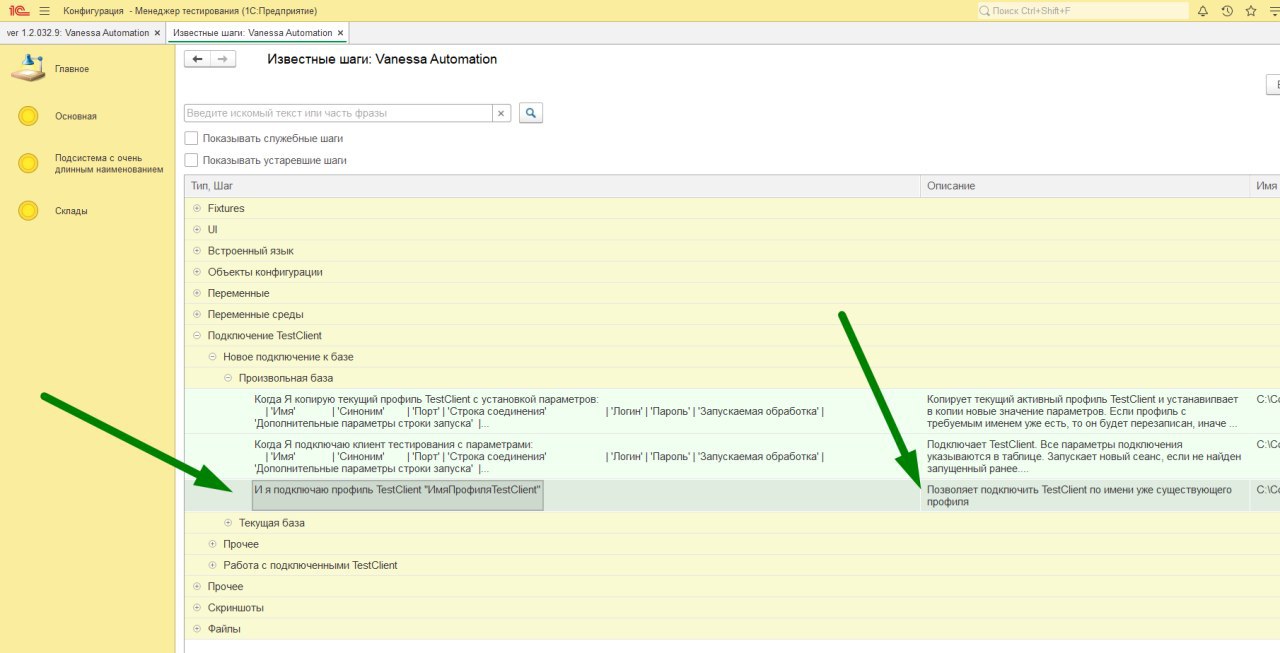Image resolution: width=1280 pixels, height=653 pixels.
Task: Switch to ver 1.2.032.9: Vanessa Automation tab
Action: pos(78,33)
